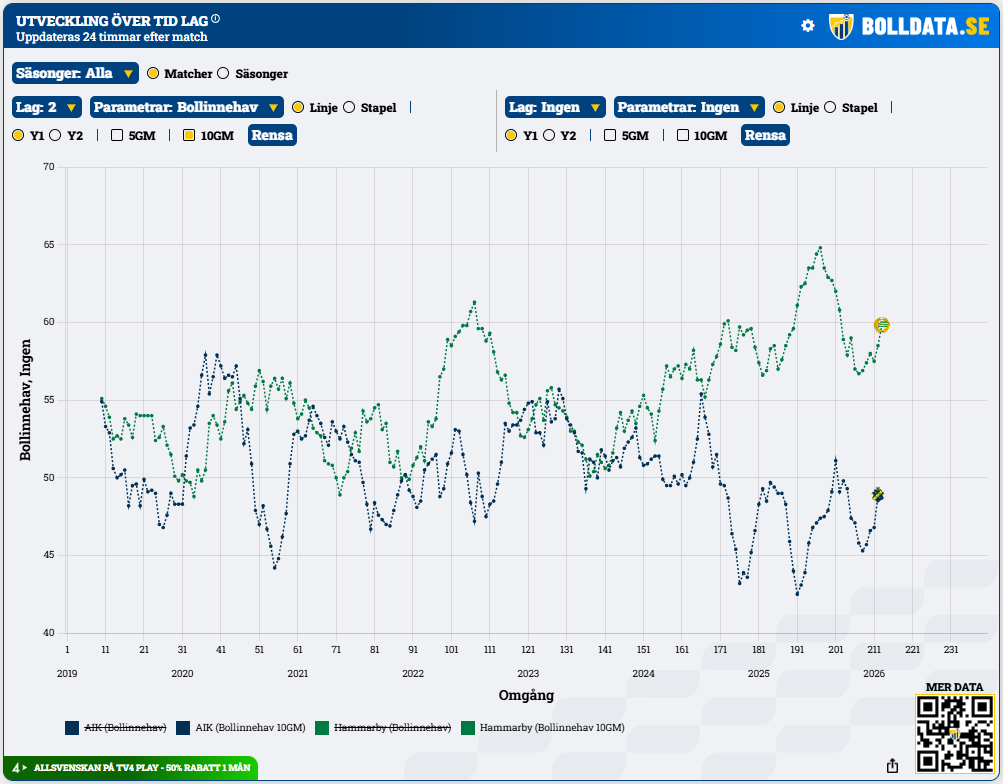1003x784 pixels.
Task: Click the MER DATA QR code
Action: 953,735
